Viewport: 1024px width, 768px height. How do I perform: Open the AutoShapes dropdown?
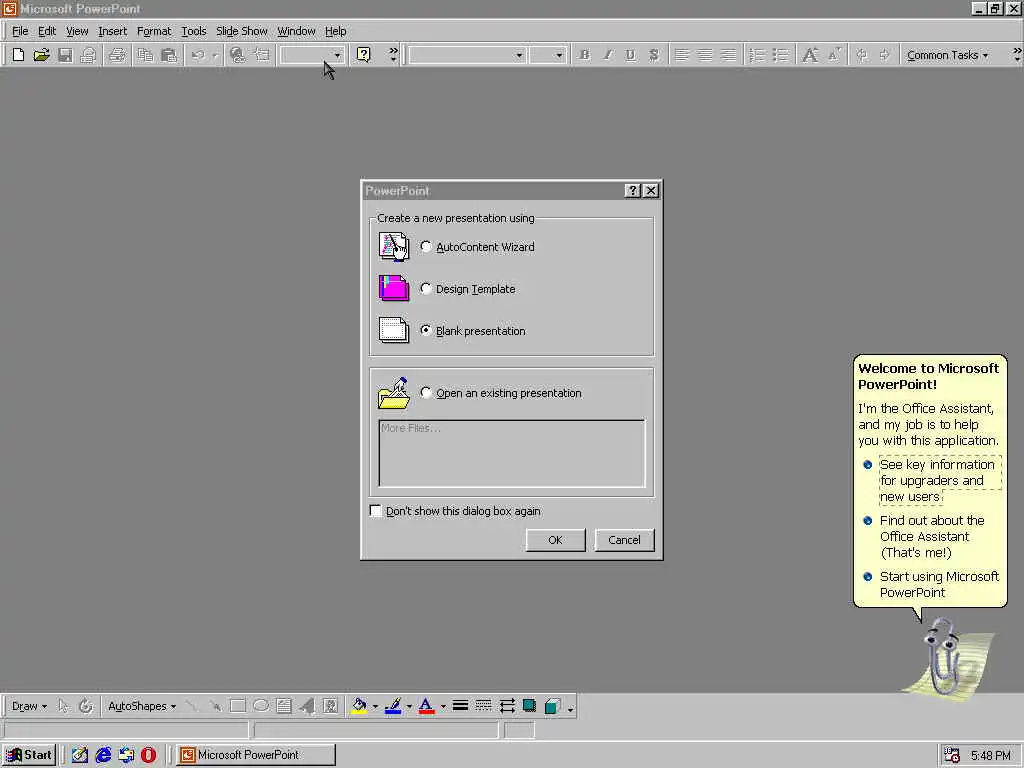[142, 706]
